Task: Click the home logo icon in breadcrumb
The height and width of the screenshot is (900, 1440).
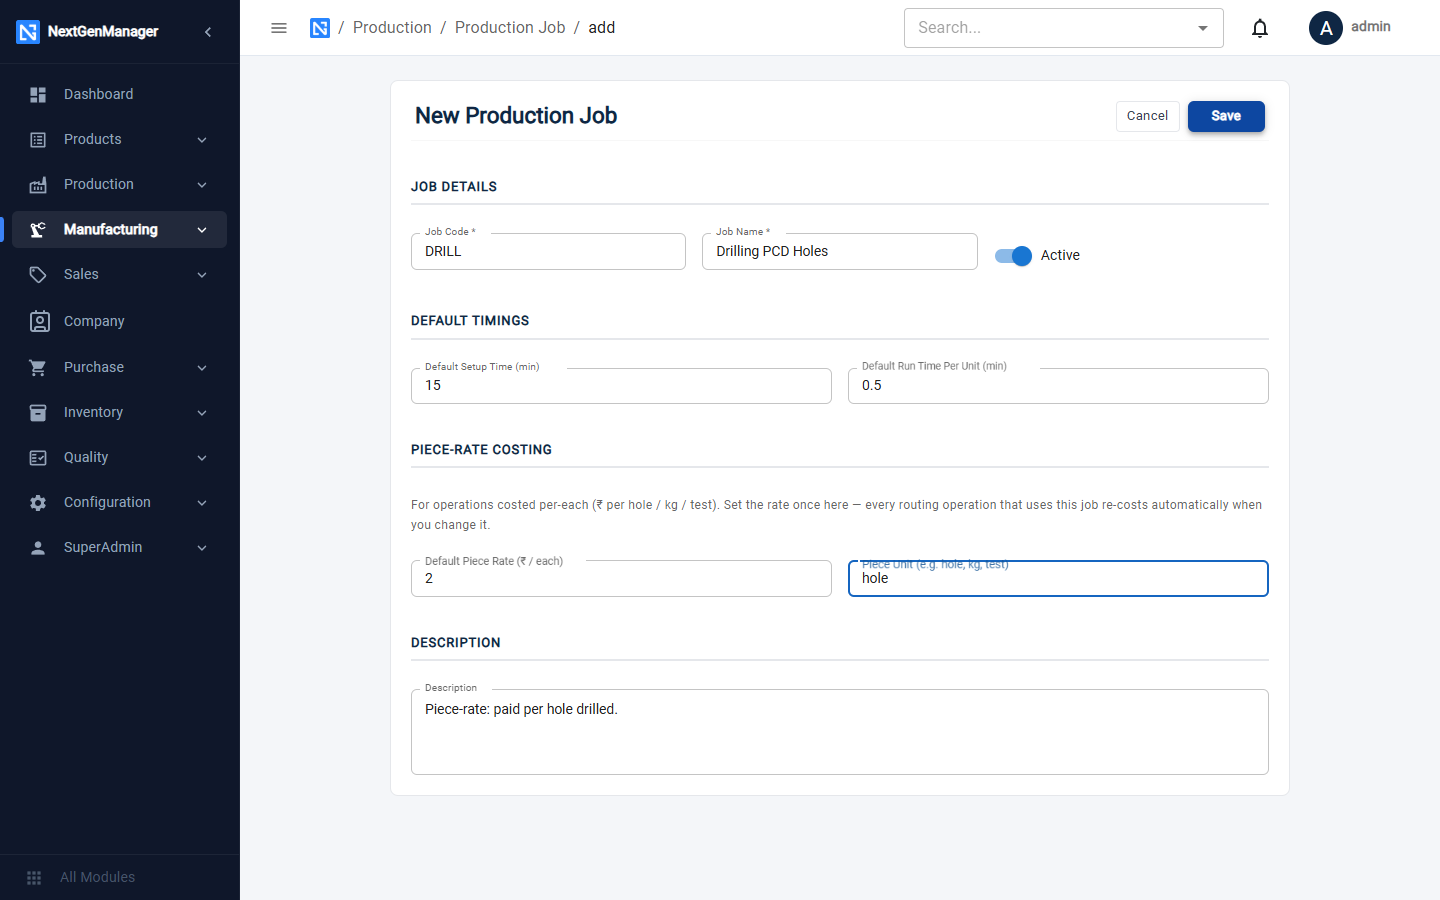Action: coord(320,28)
